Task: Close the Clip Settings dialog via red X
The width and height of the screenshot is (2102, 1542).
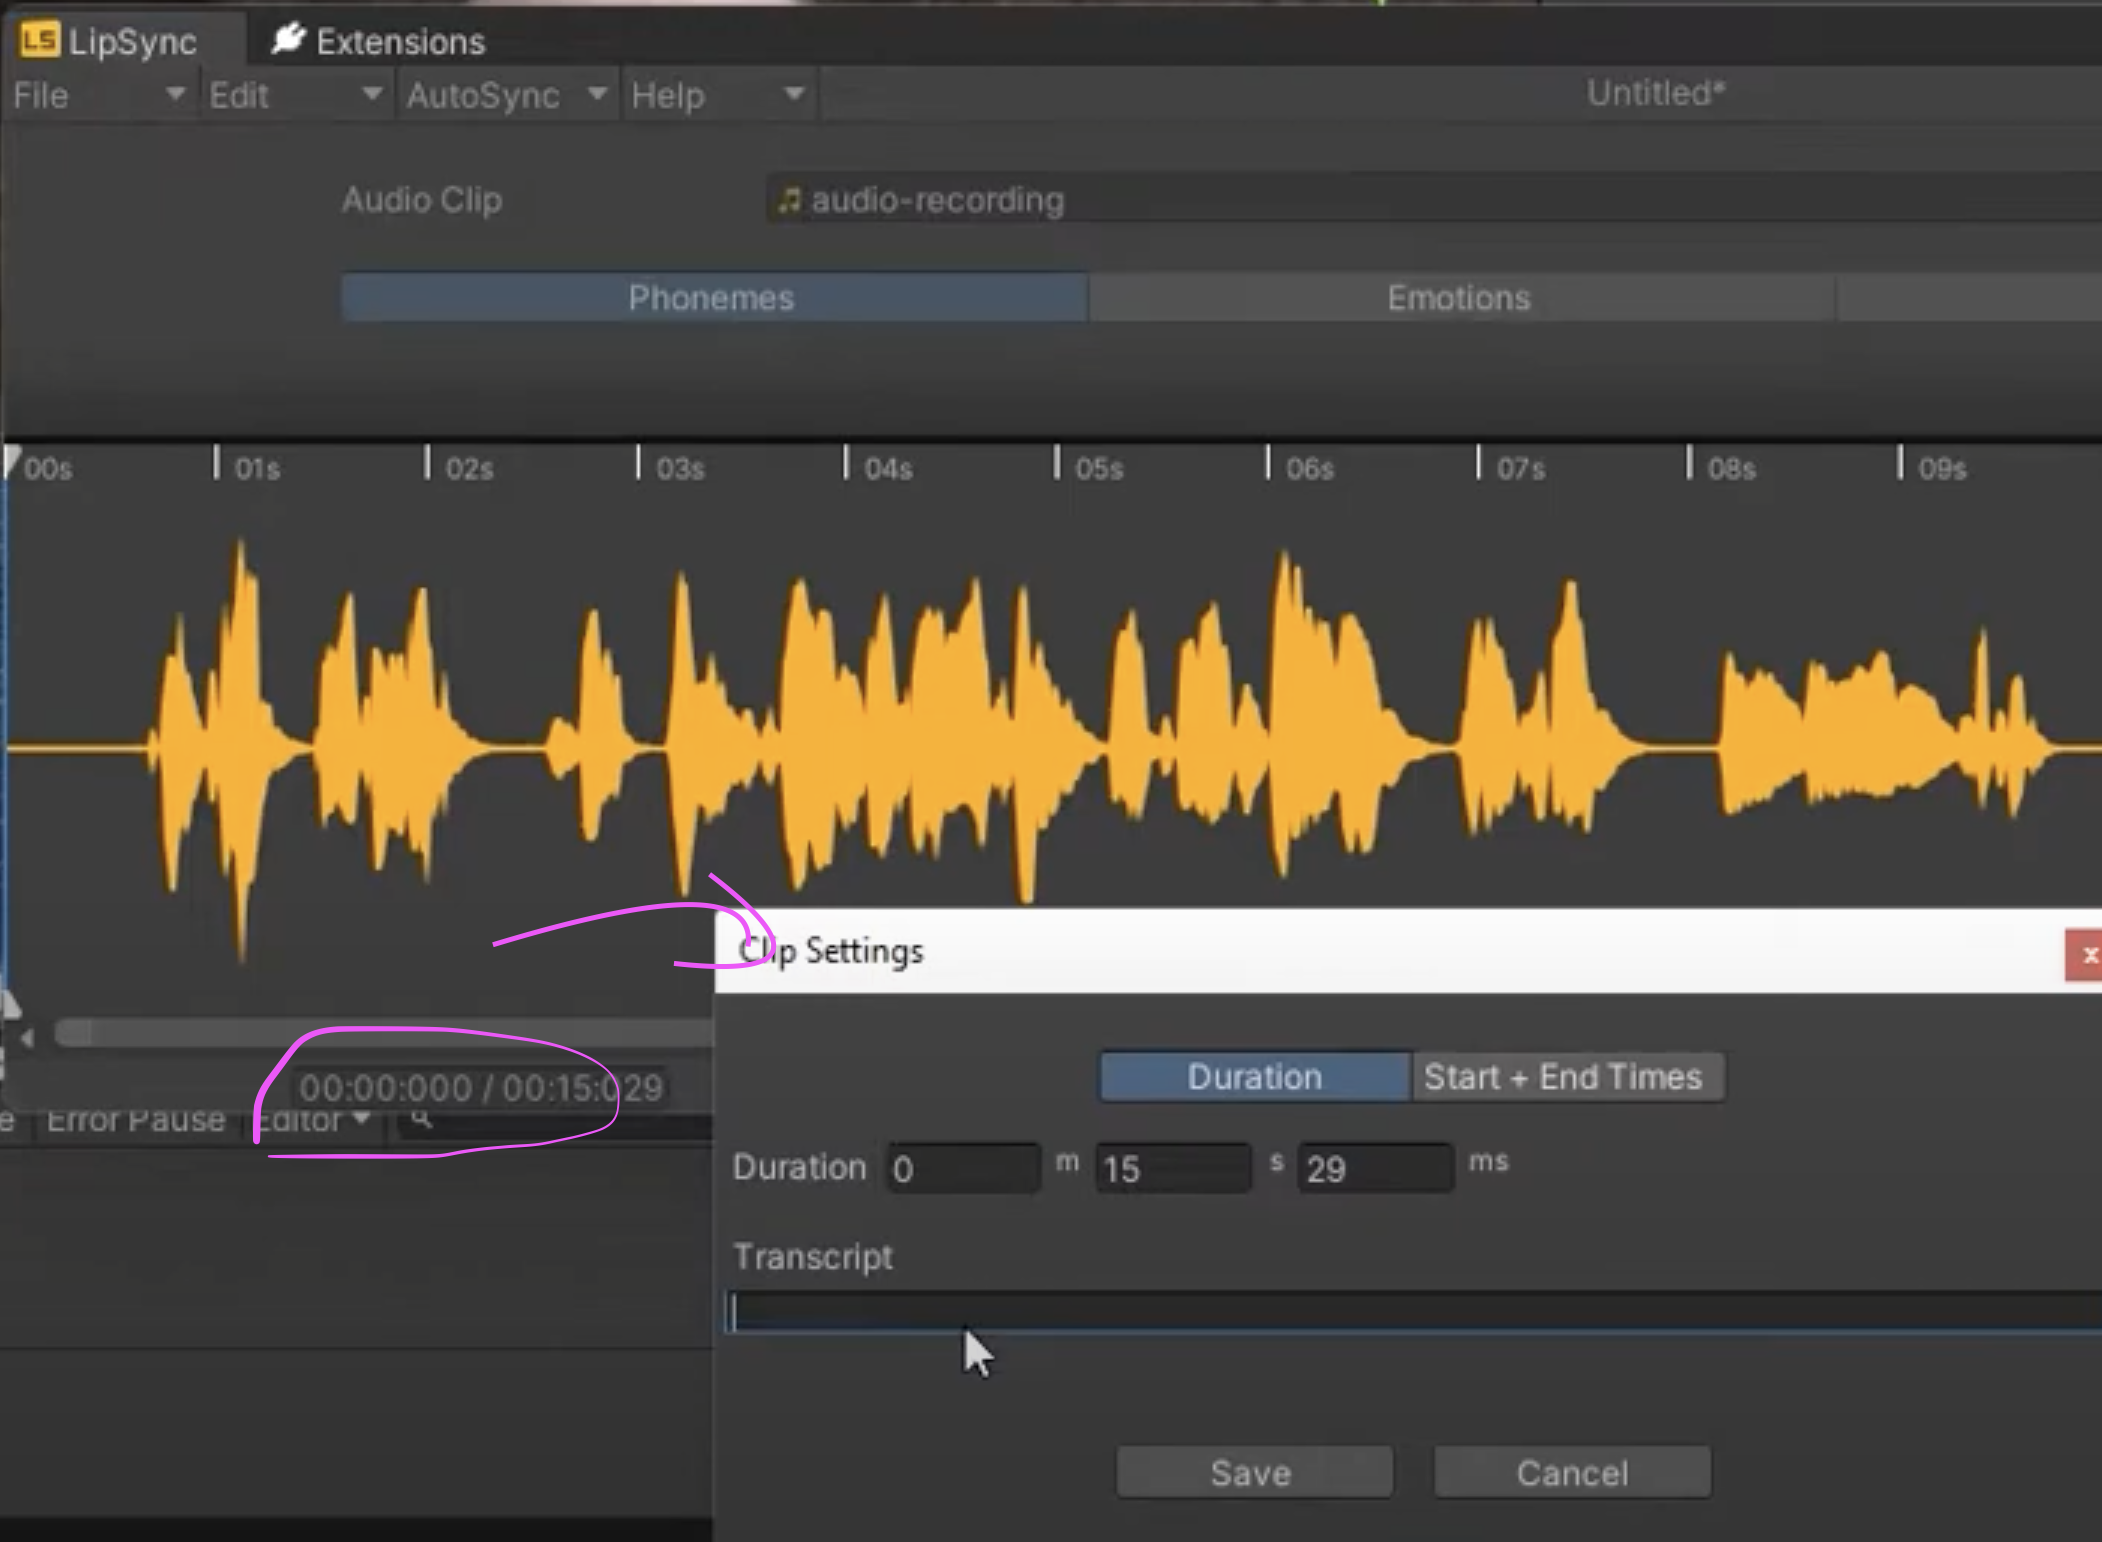Action: [x=2089, y=956]
